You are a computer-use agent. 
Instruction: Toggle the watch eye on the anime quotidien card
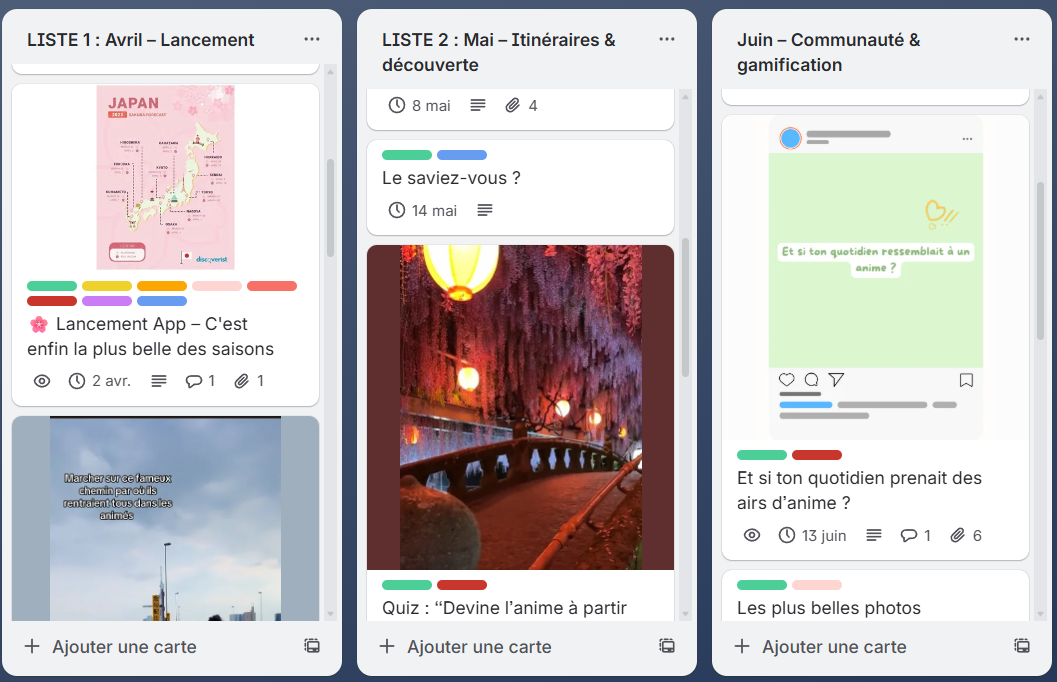click(752, 535)
